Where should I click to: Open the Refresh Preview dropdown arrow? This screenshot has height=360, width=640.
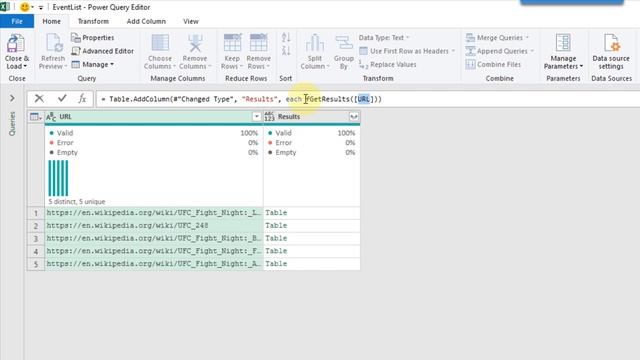(65, 66)
